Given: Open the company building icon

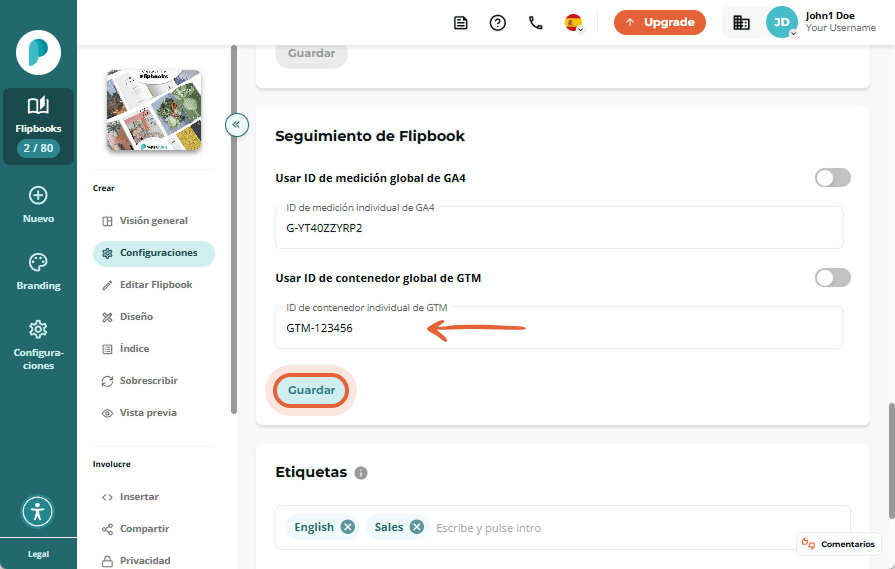Looking at the screenshot, I should (x=741, y=22).
